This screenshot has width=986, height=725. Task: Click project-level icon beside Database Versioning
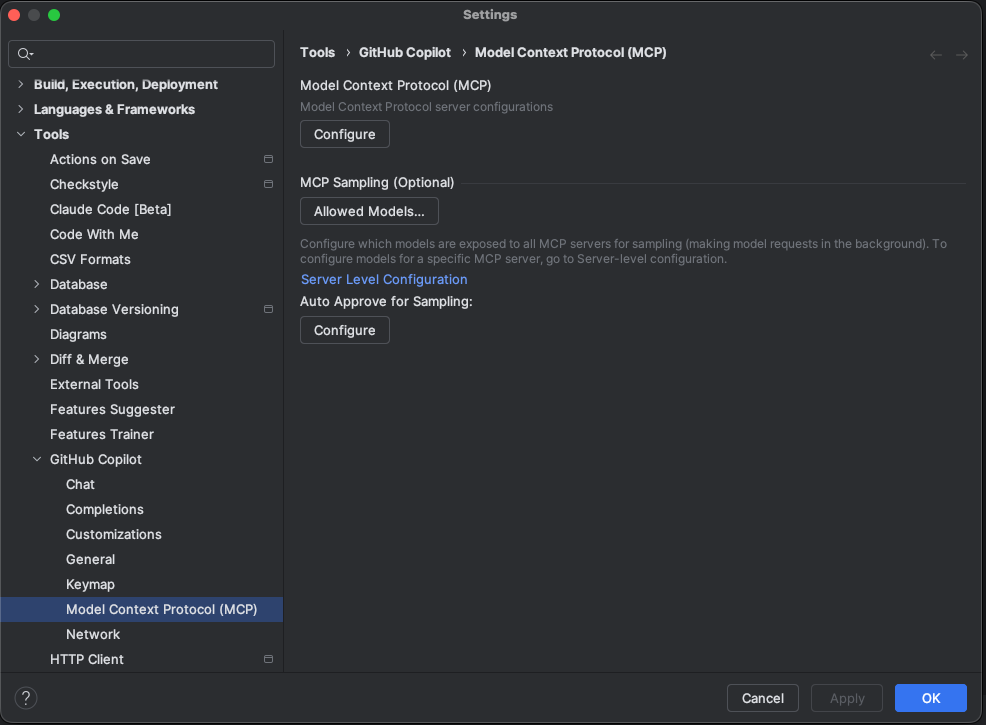point(269,309)
